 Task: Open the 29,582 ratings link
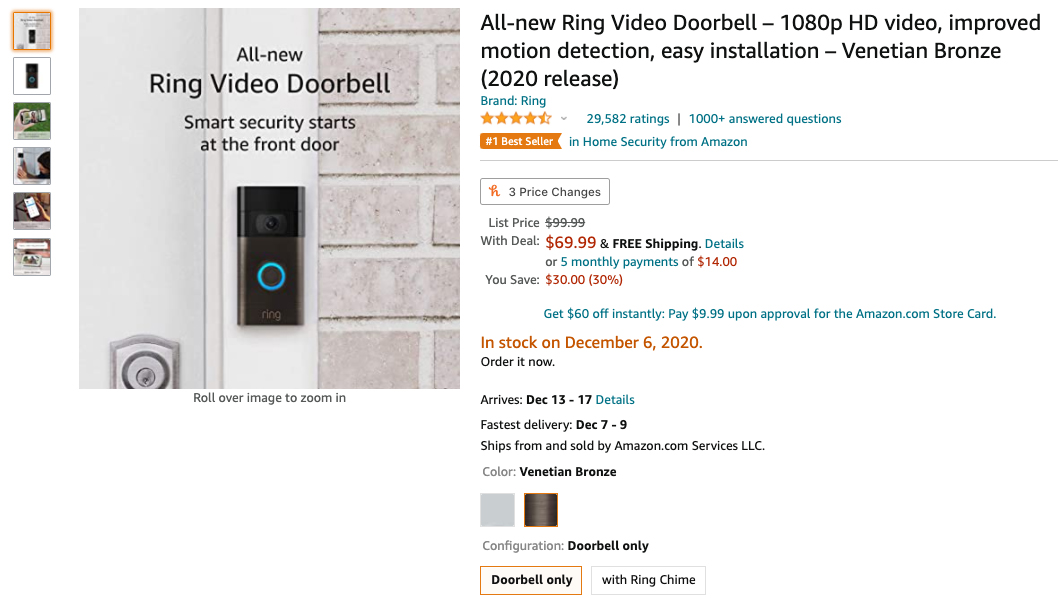pyautogui.click(x=628, y=119)
